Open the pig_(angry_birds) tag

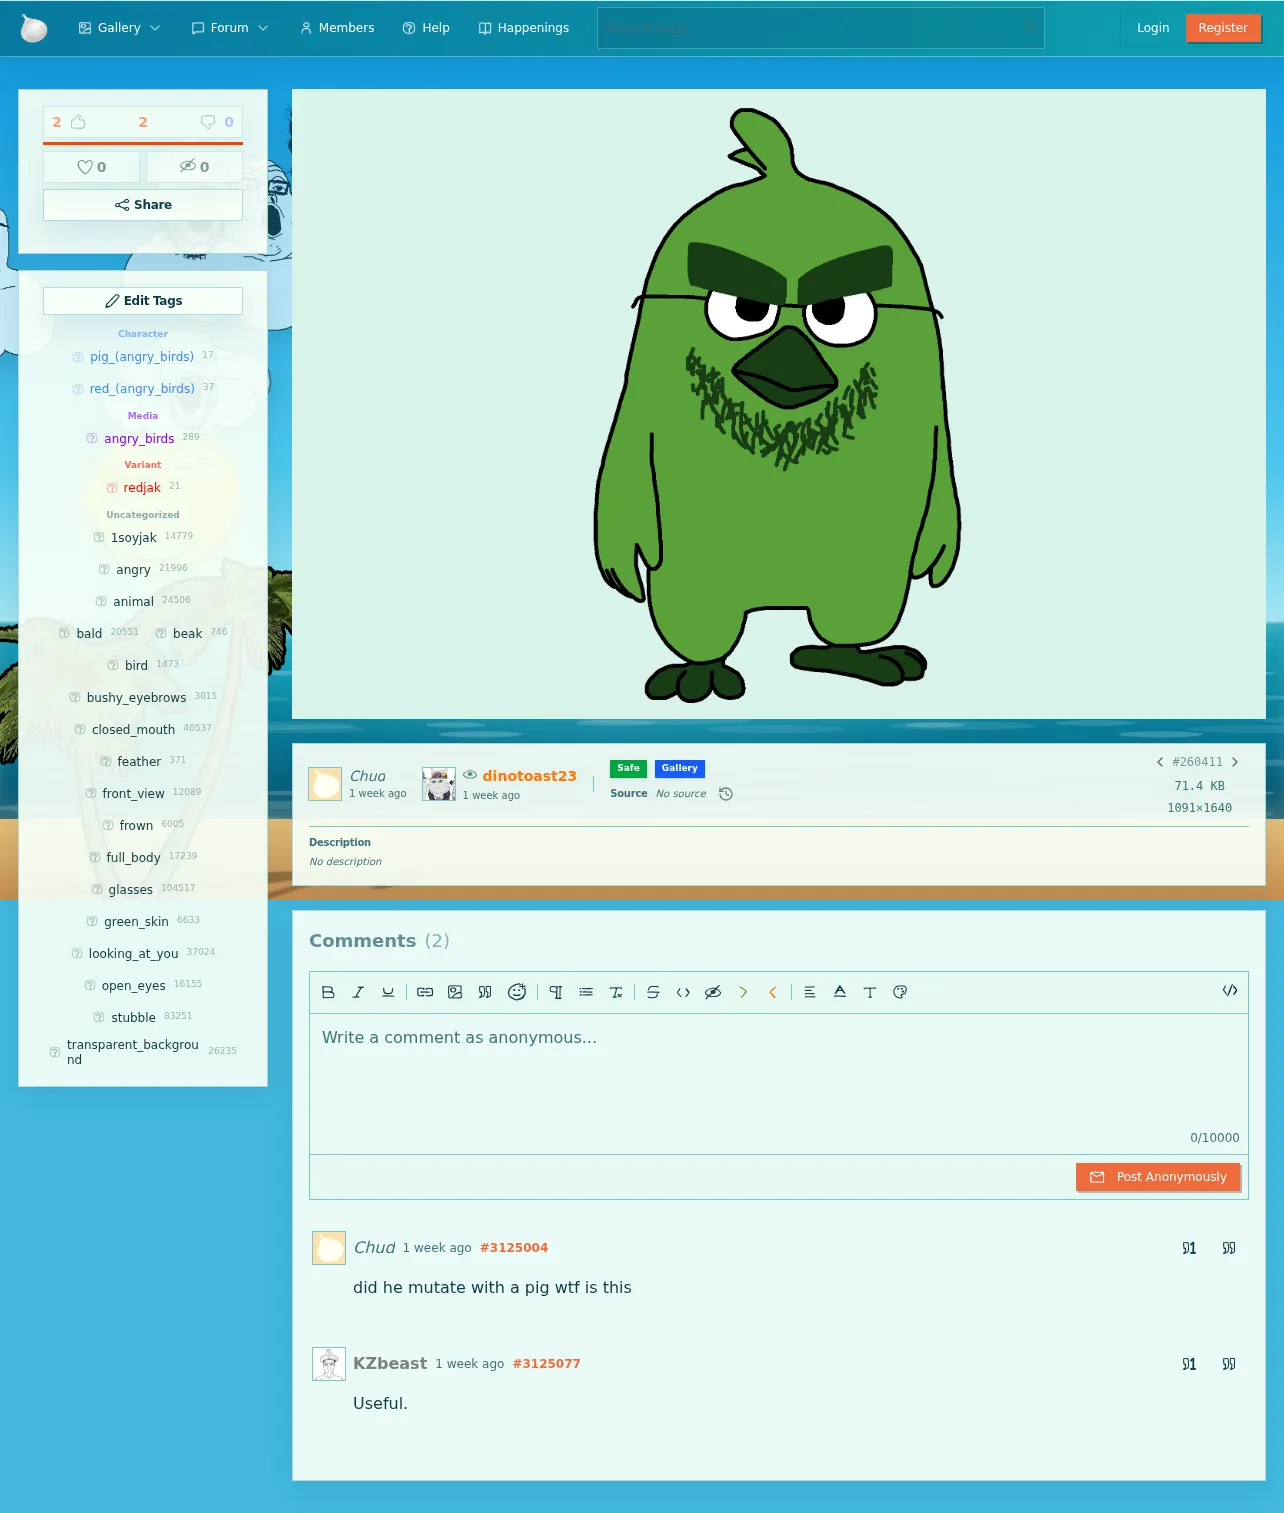(142, 357)
